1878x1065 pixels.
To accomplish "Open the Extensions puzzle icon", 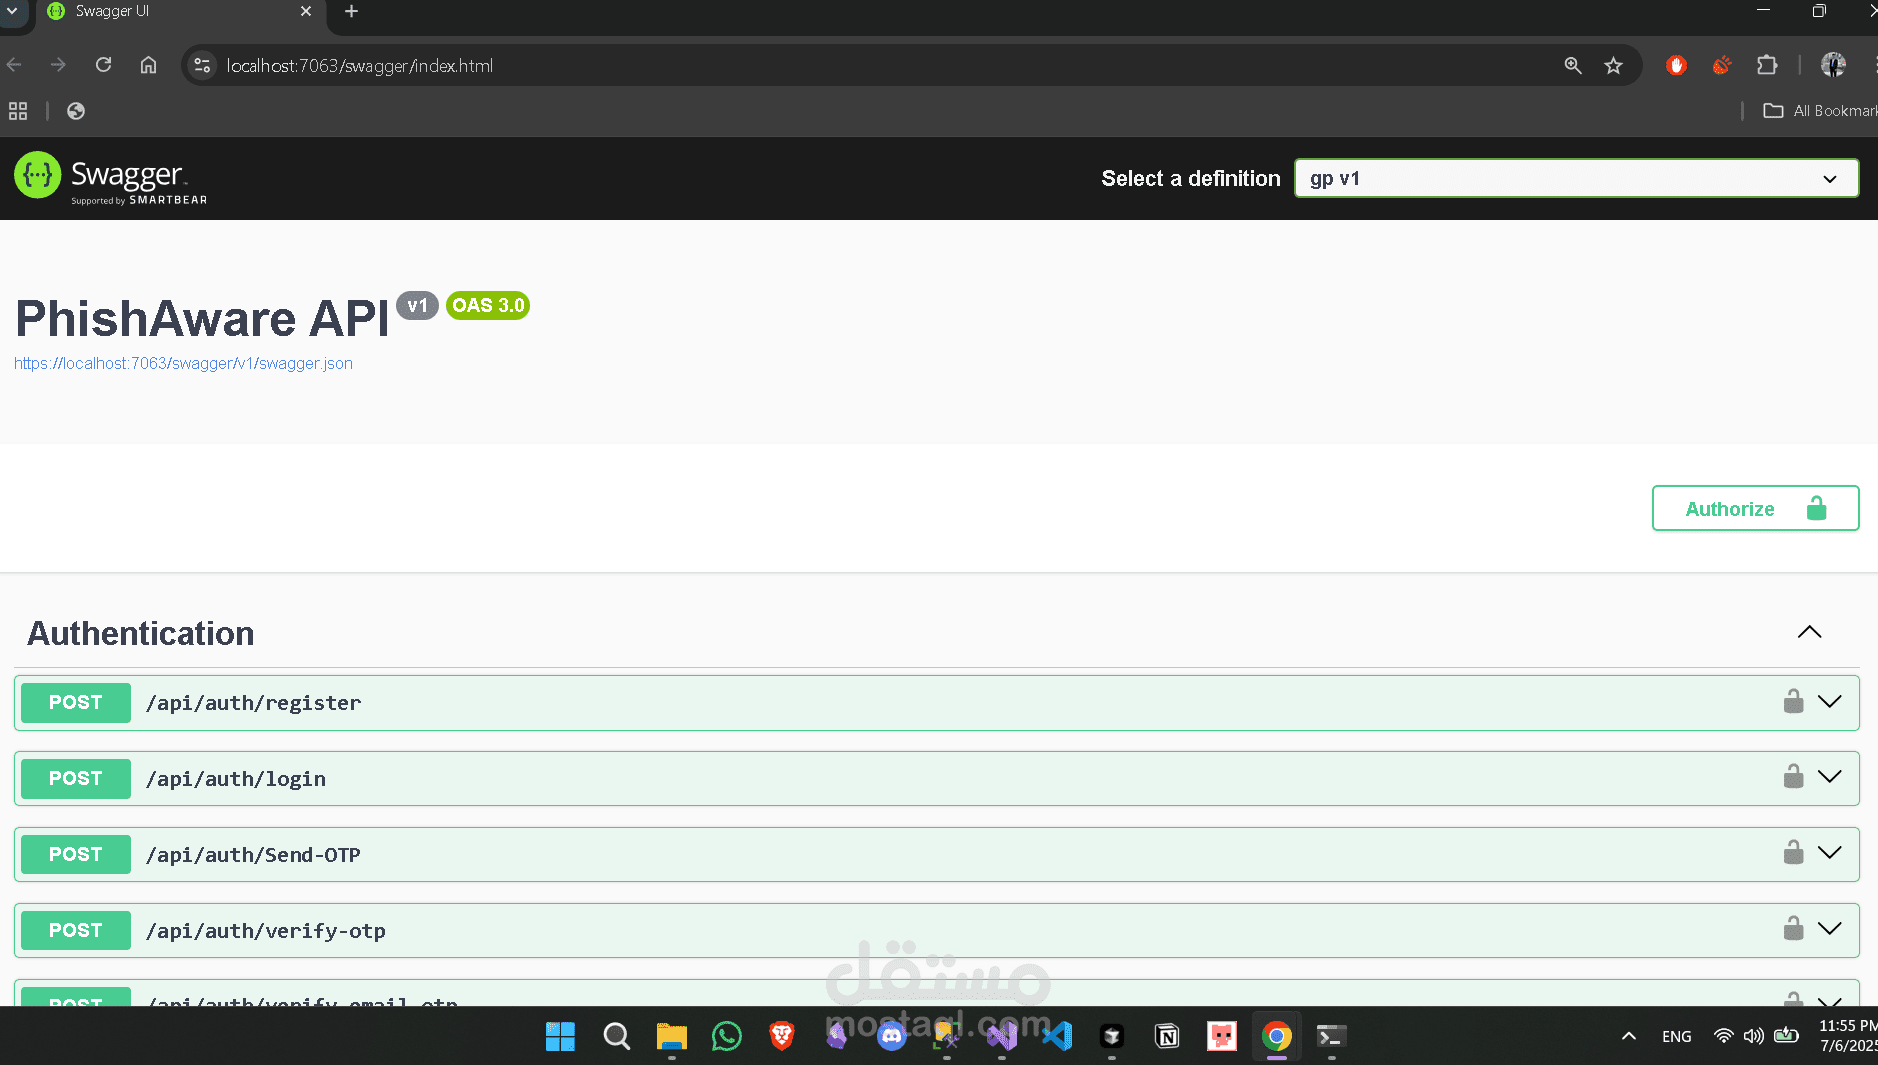I will point(1767,65).
